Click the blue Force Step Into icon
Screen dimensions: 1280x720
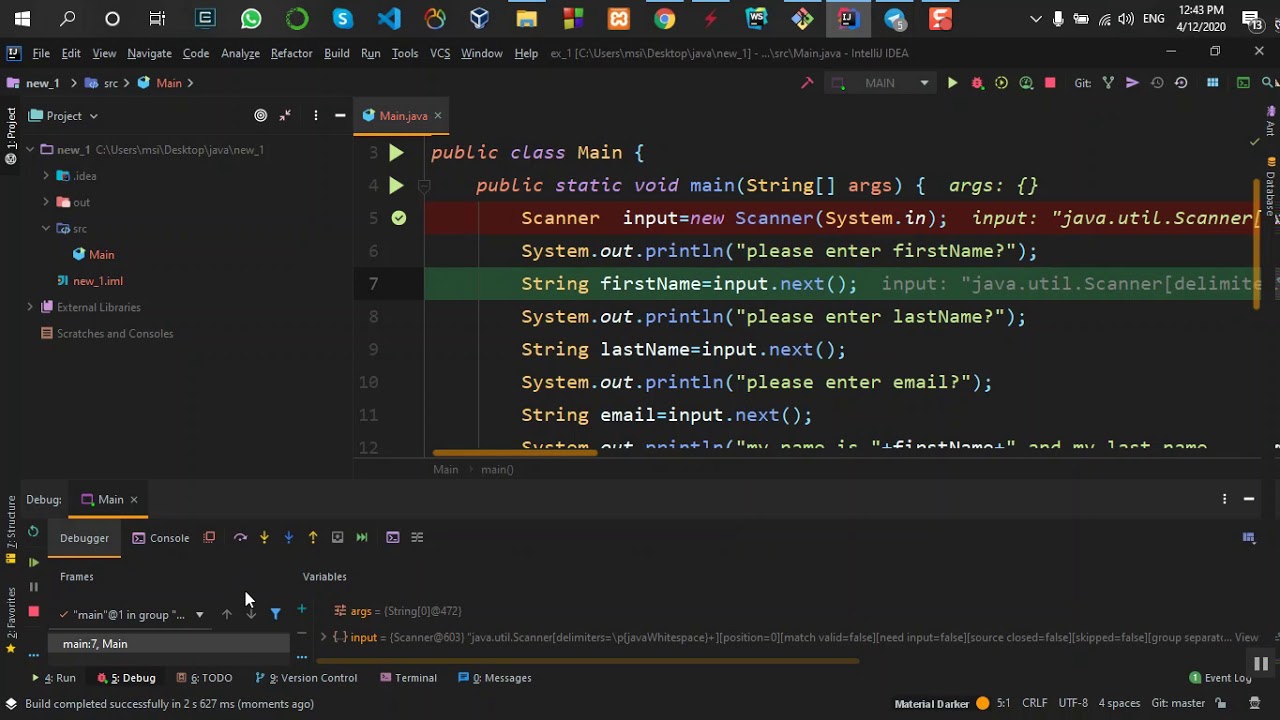click(x=289, y=538)
